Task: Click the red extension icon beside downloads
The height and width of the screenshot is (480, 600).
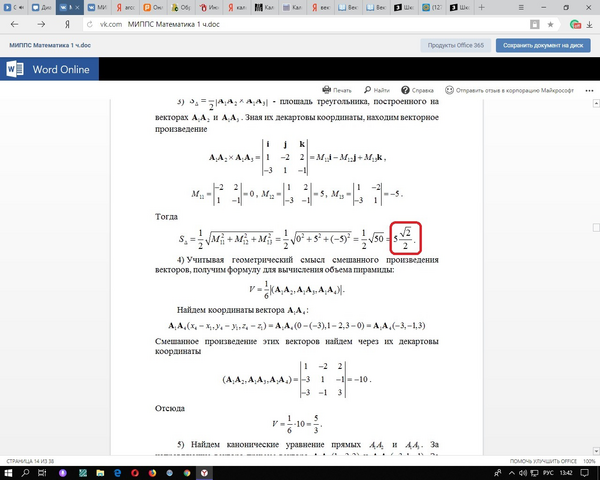Action: pos(575,24)
